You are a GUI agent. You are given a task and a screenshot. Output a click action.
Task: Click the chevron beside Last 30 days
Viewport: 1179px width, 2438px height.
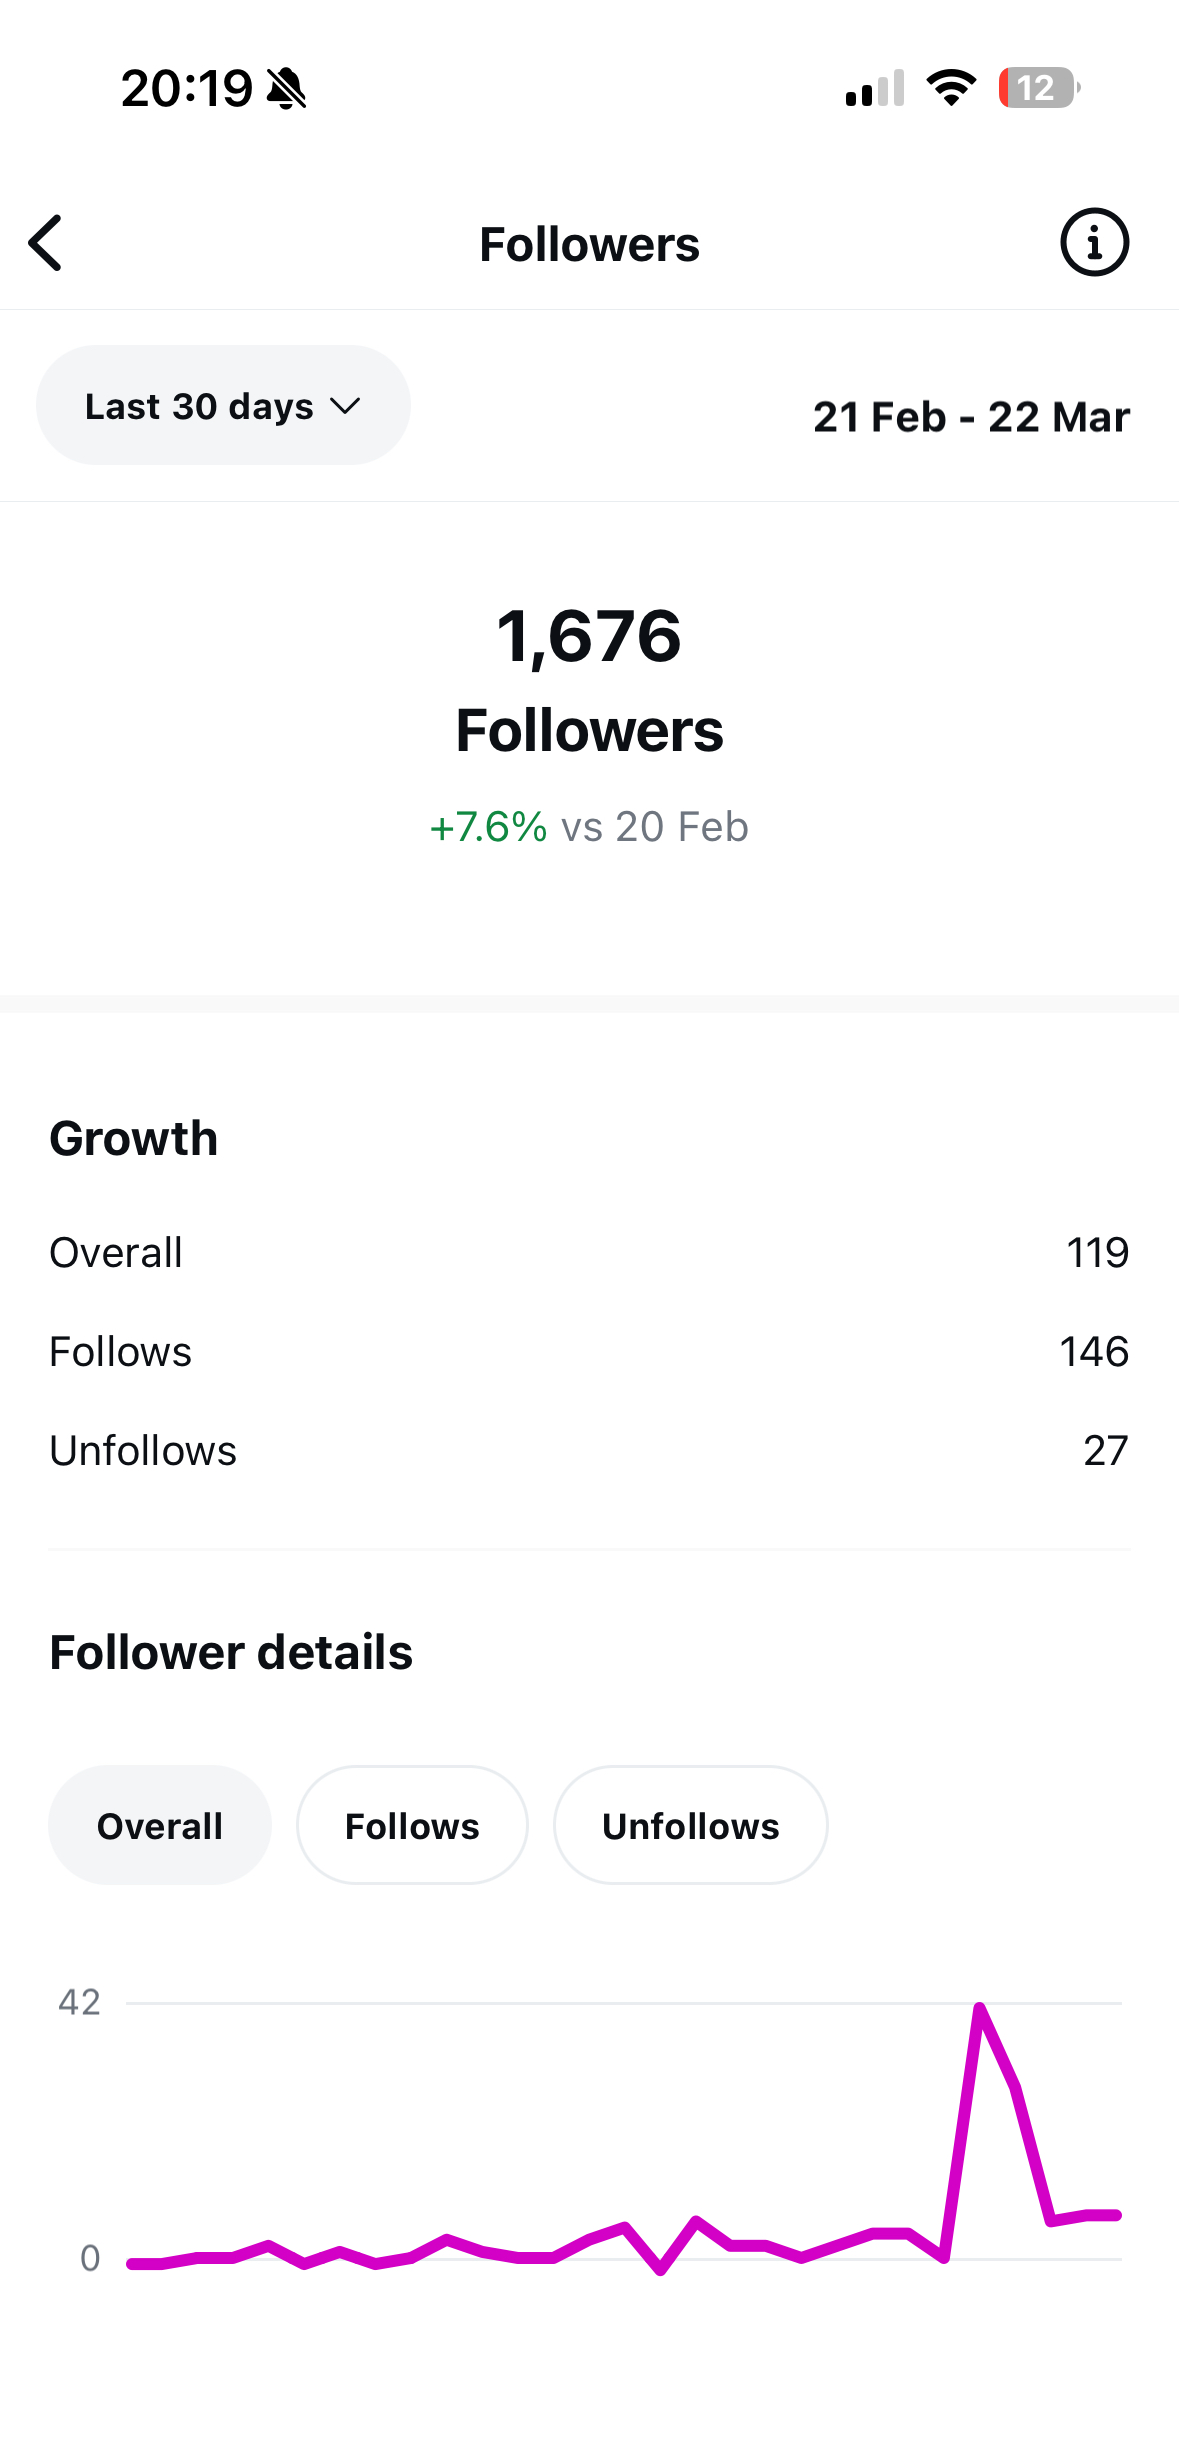coord(345,406)
